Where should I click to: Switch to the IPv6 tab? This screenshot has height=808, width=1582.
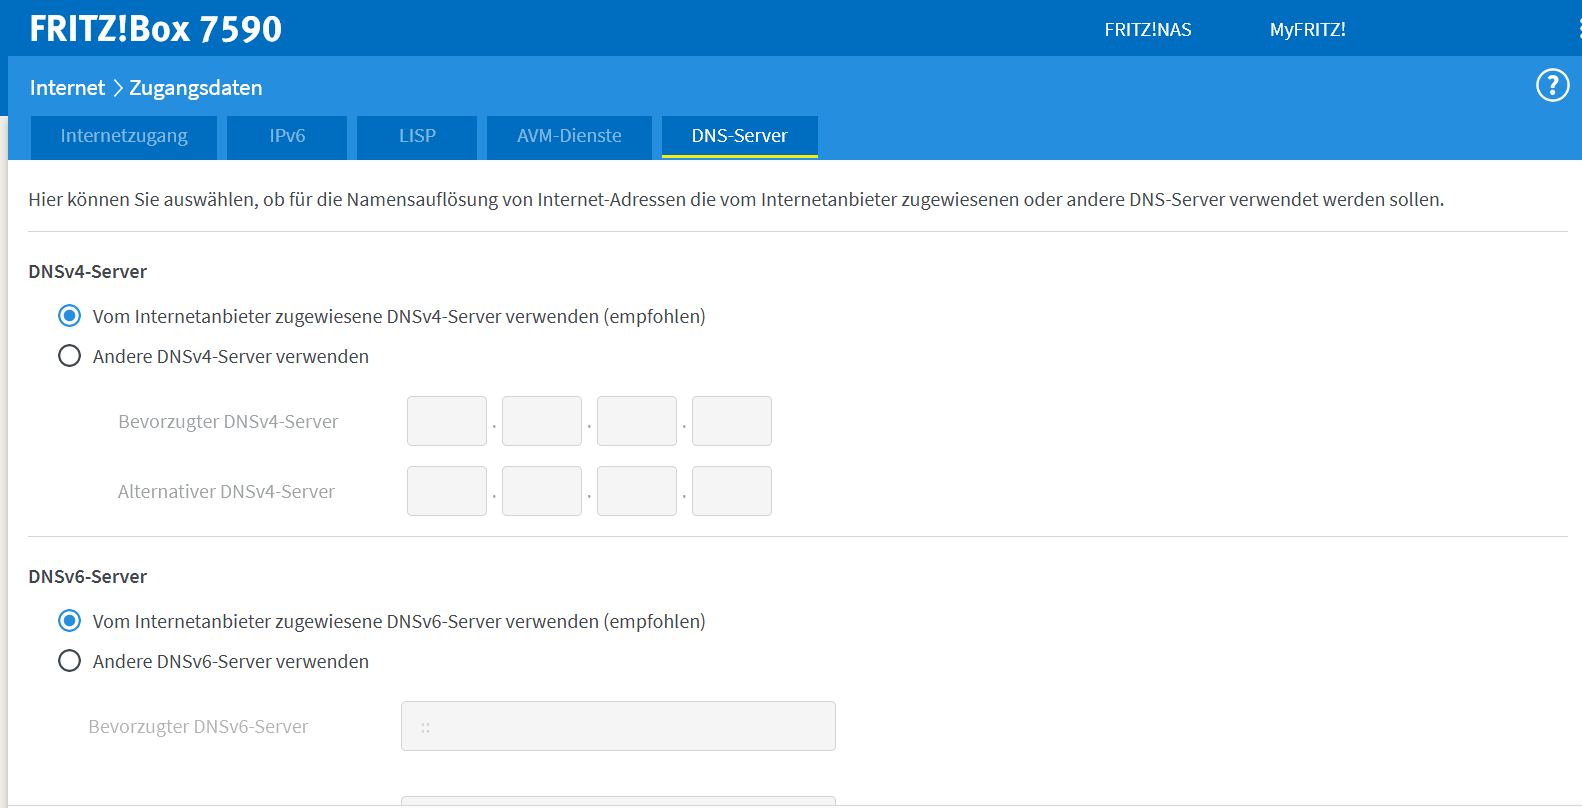[x=287, y=136]
